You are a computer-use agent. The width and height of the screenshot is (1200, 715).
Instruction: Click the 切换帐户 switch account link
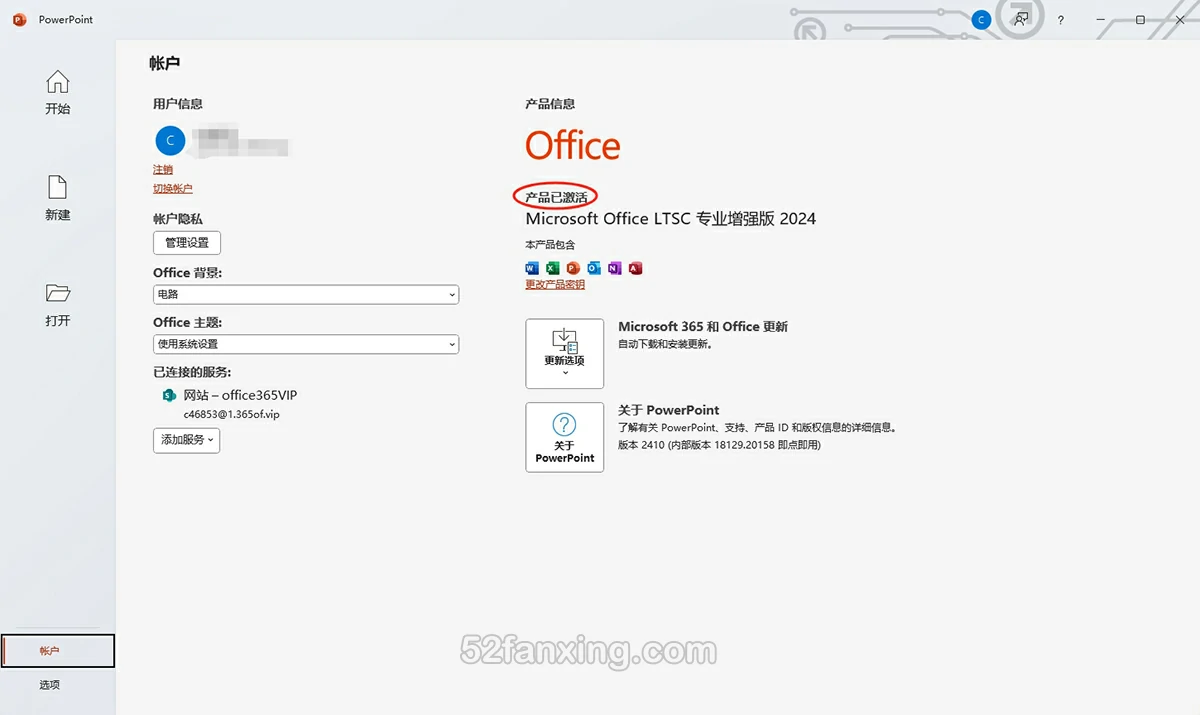173,189
